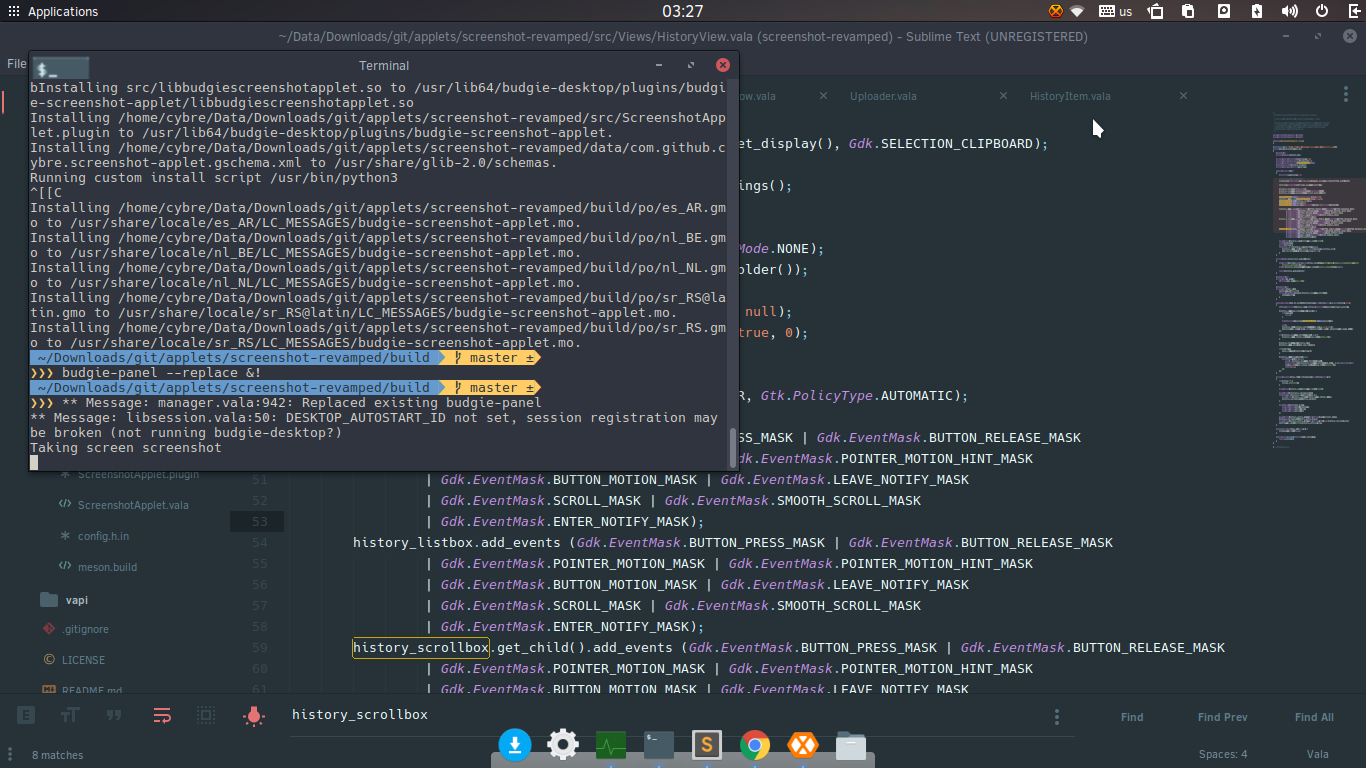Toggle wrap search option
The height and width of the screenshot is (768, 1366).
coord(162,715)
